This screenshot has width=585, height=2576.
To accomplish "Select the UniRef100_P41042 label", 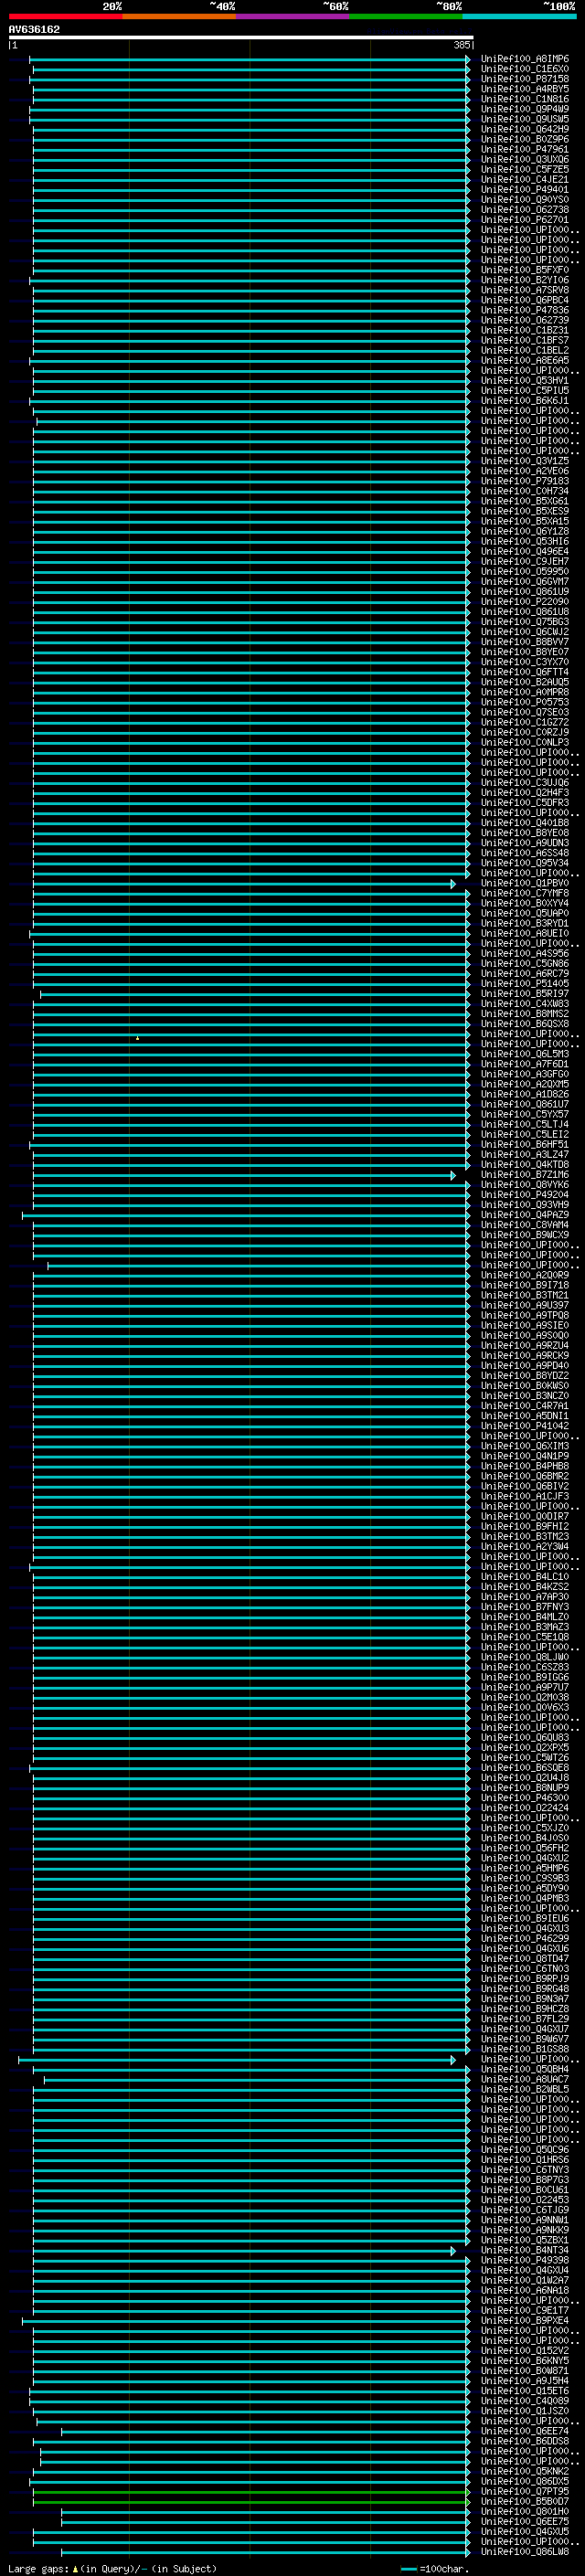I will [525, 1426].
